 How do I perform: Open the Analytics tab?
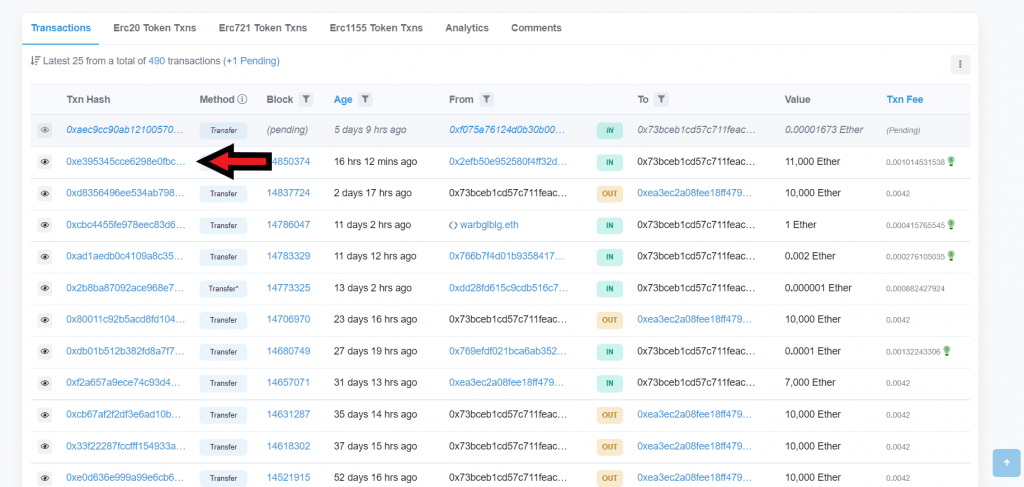[467, 28]
